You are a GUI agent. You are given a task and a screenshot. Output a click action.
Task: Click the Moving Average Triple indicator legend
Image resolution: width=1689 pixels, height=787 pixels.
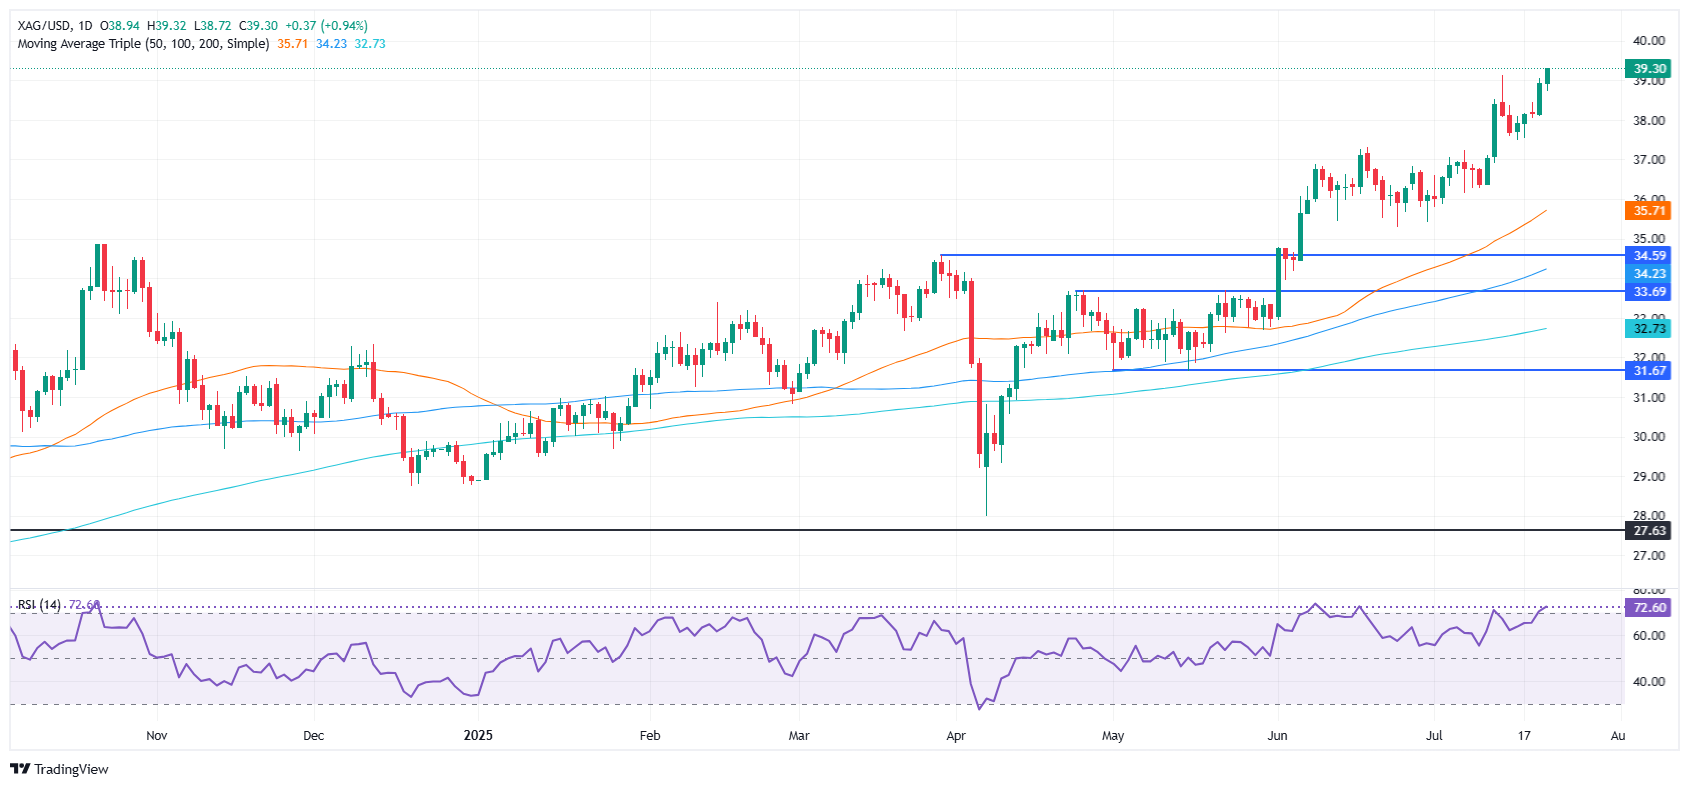(143, 44)
